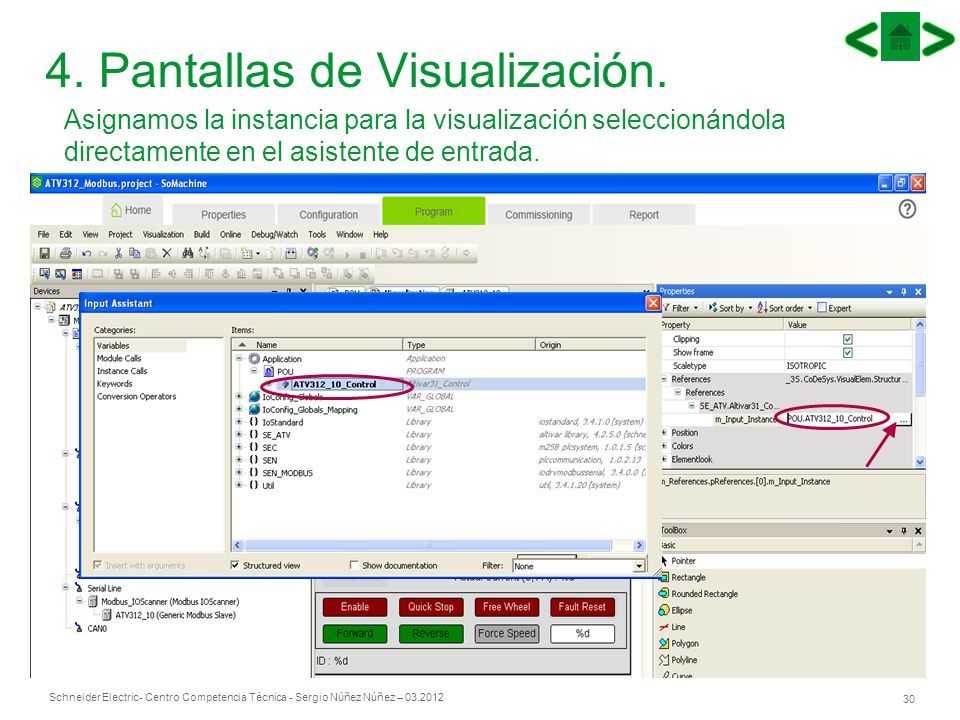Screen dimensions: 960x720
Task: Click the Print icon in the toolbar
Action: [66, 253]
